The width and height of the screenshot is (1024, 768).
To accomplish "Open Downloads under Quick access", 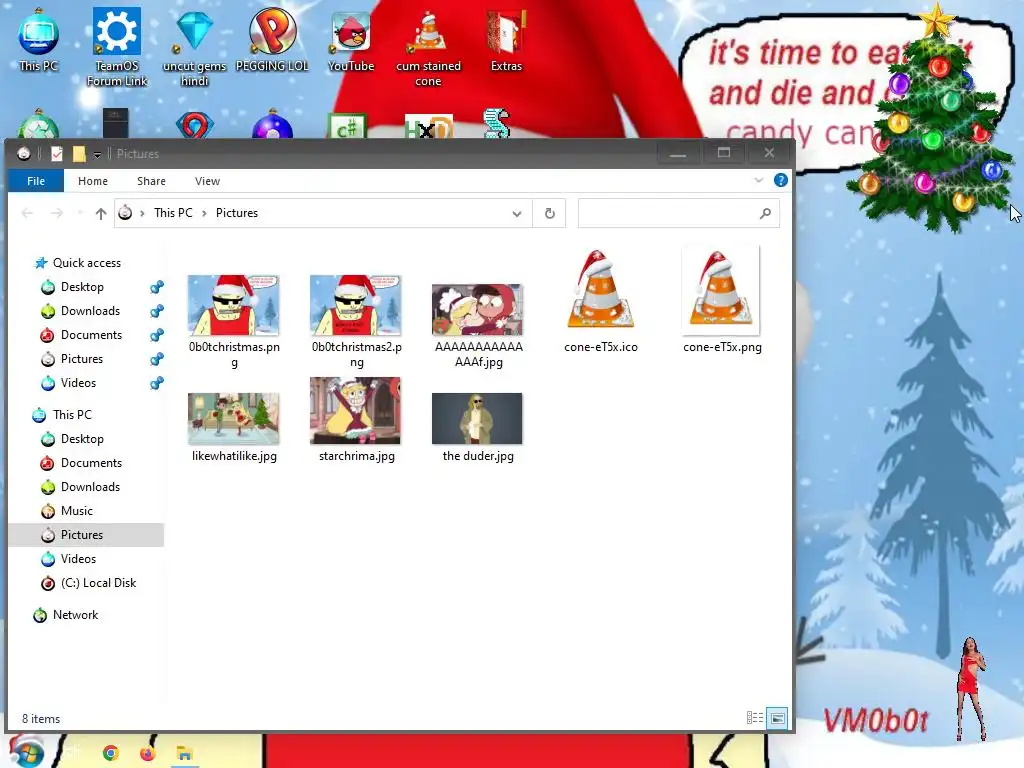I will tap(90, 311).
